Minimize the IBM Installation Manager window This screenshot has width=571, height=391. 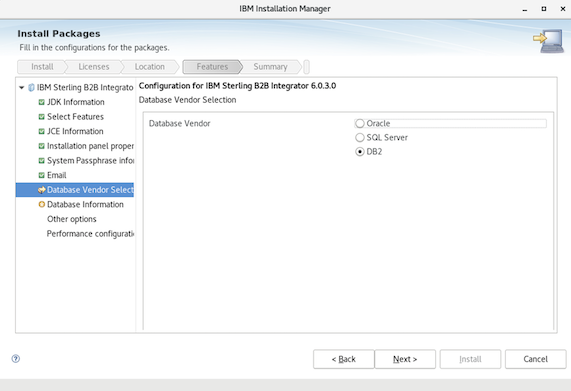click(525, 9)
